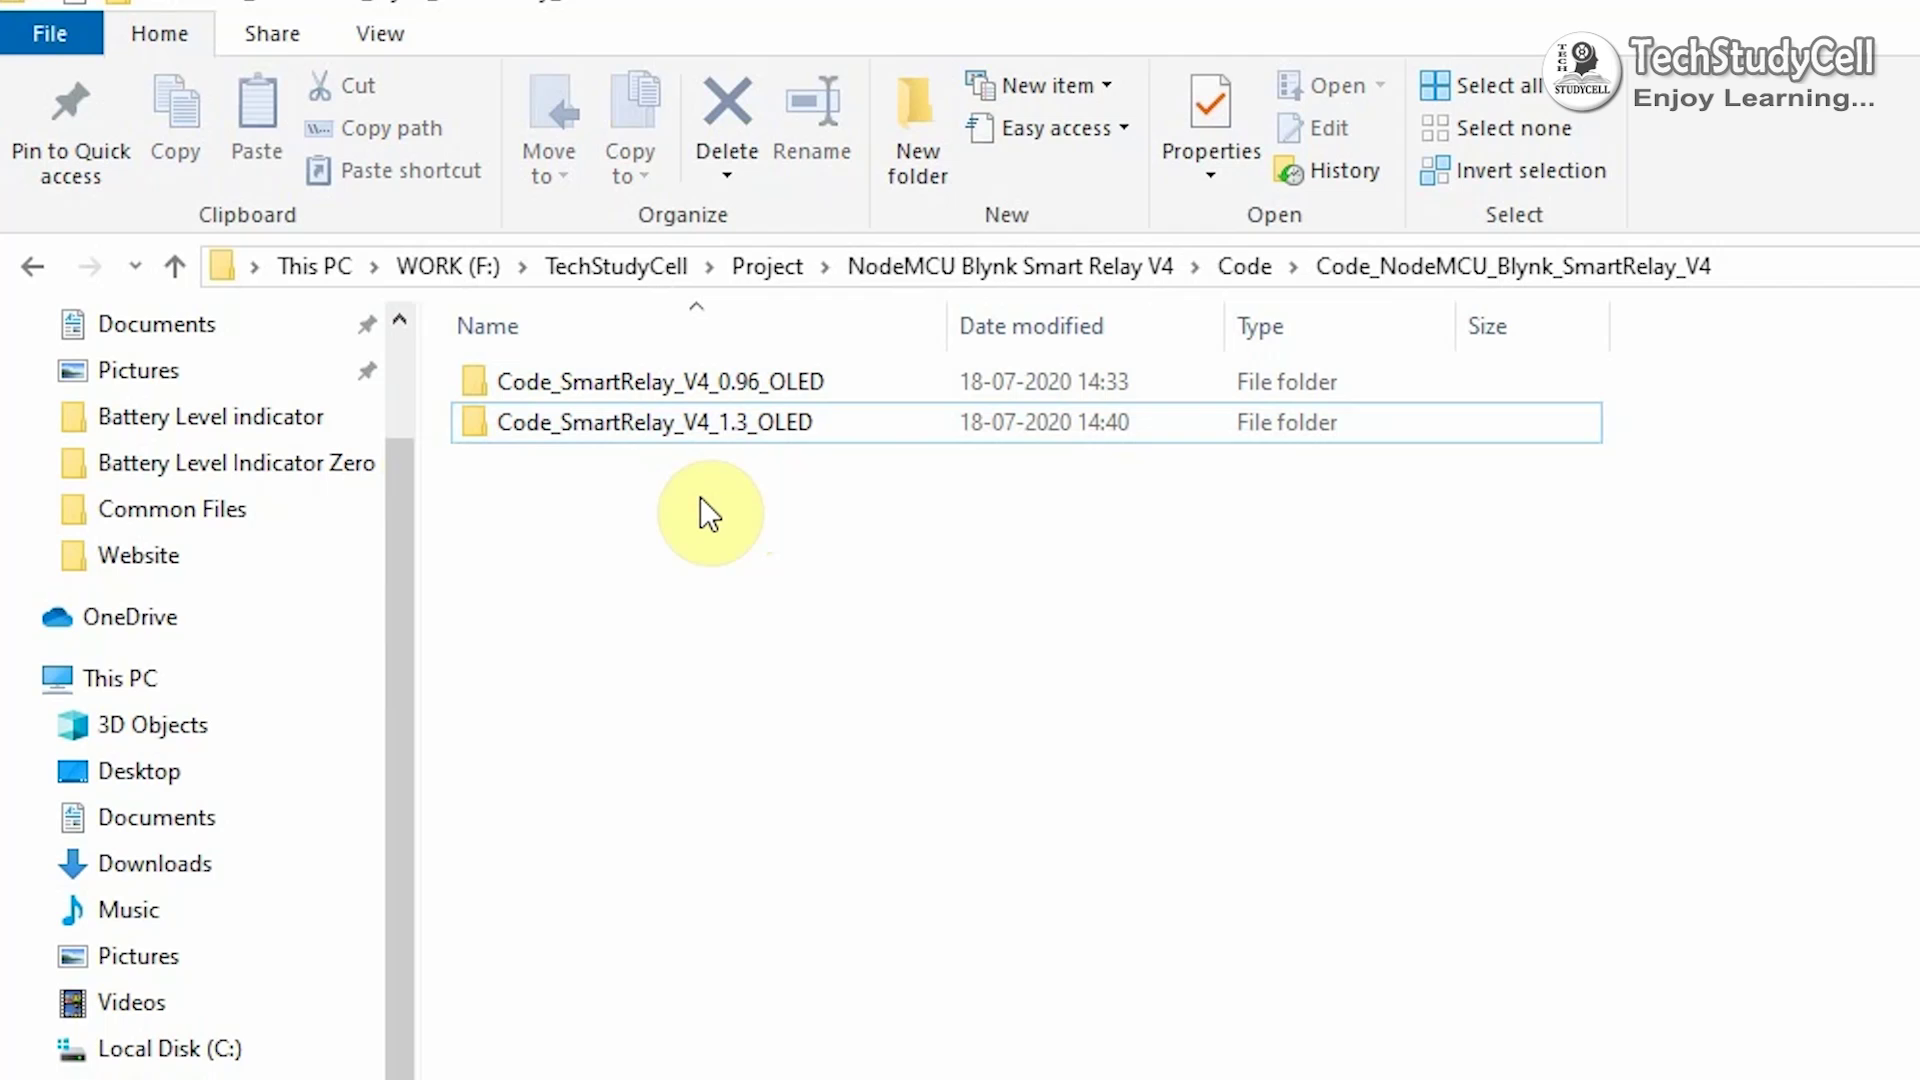Click the Delete icon in ribbon
The width and height of the screenshot is (1920, 1080).
pyautogui.click(x=727, y=103)
